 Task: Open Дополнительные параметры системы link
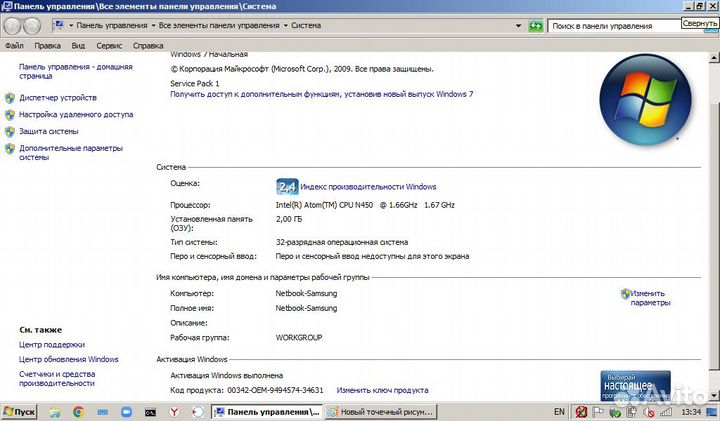[x=71, y=152]
